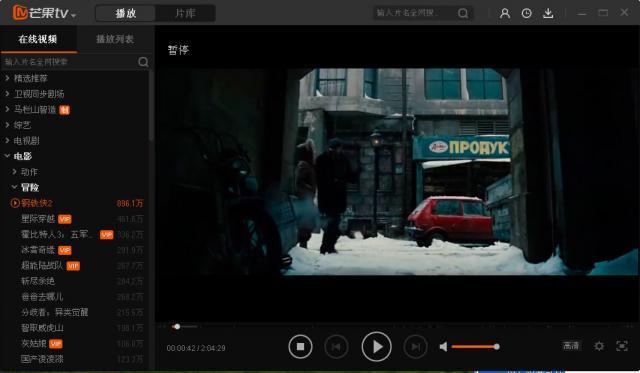640x373 pixels.
Task: Click the volume slider bar
Action: 474,347
